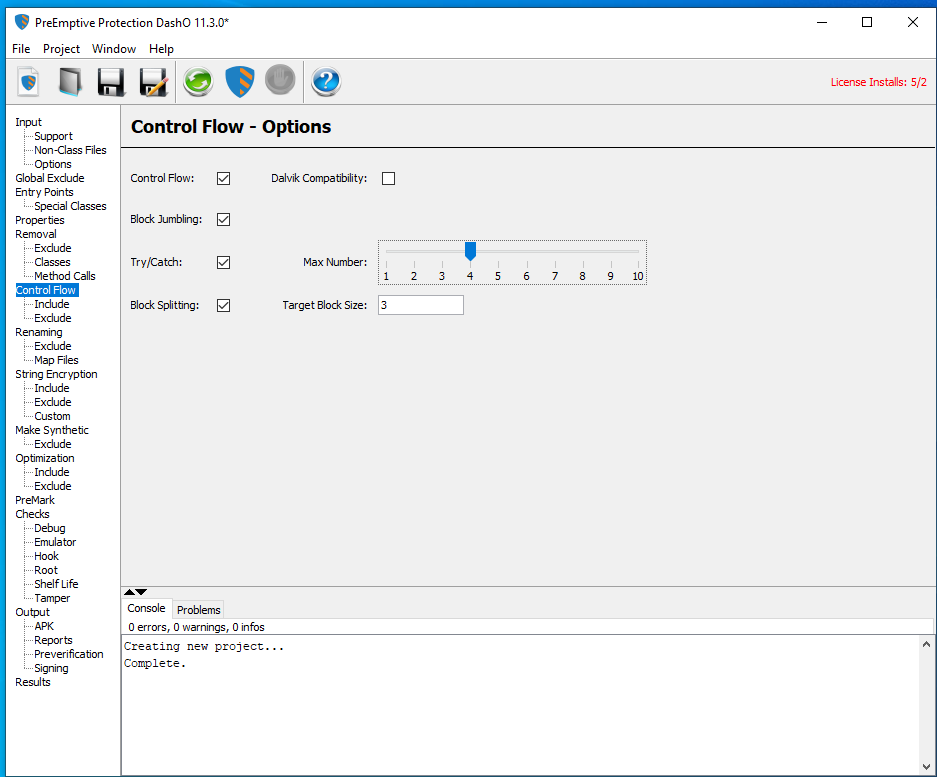937x777 pixels.
Task: Open Help using the question mark icon
Action: pyautogui.click(x=325, y=81)
